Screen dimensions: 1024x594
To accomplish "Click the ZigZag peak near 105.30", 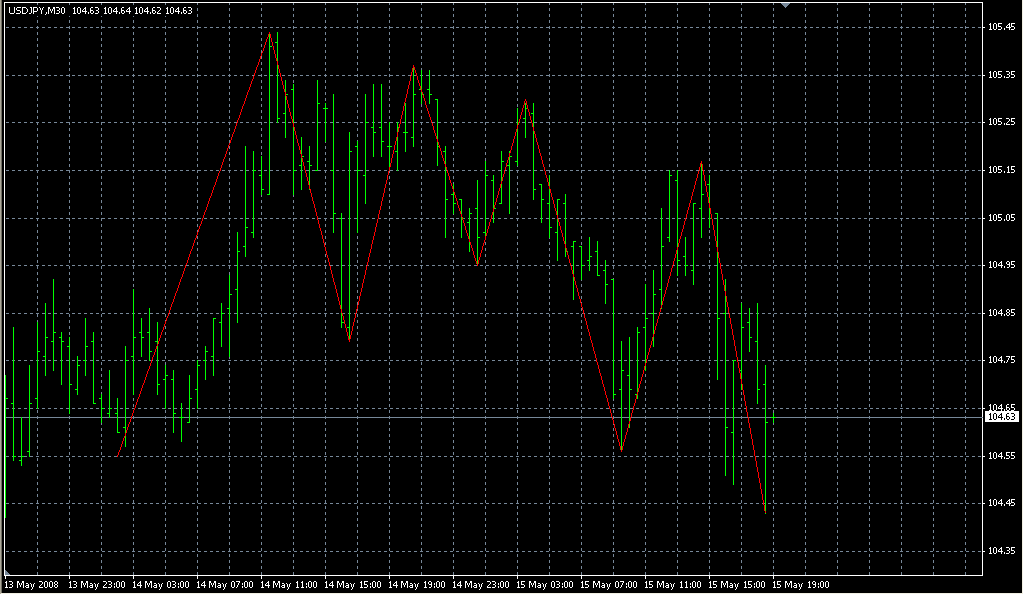I will [x=525, y=101].
